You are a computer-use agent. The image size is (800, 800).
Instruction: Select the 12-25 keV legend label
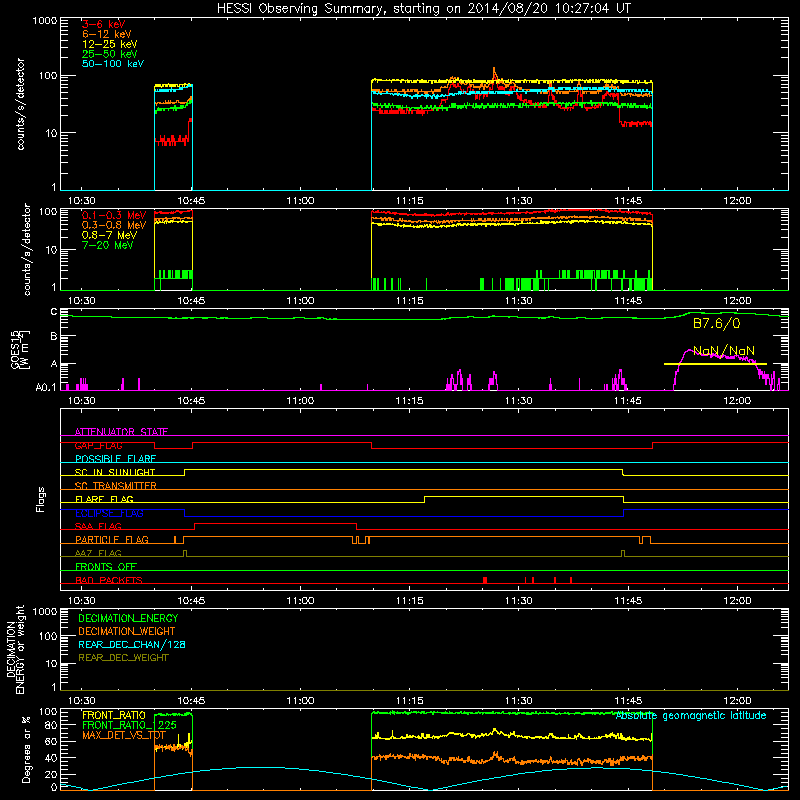pos(110,44)
